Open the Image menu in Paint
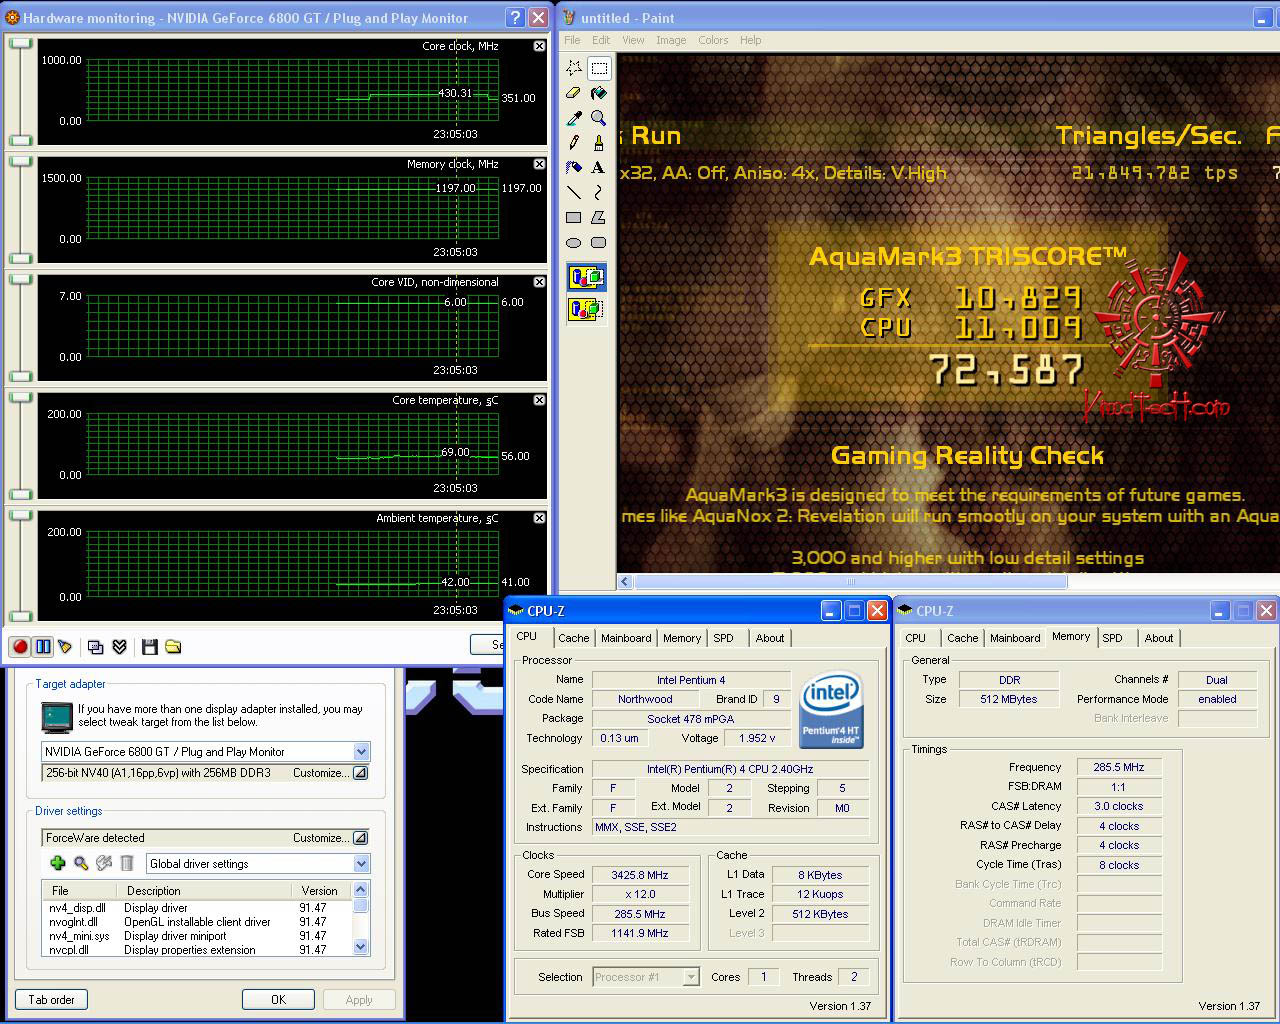The height and width of the screenshot is (1024, 1280). pos(670,40)
